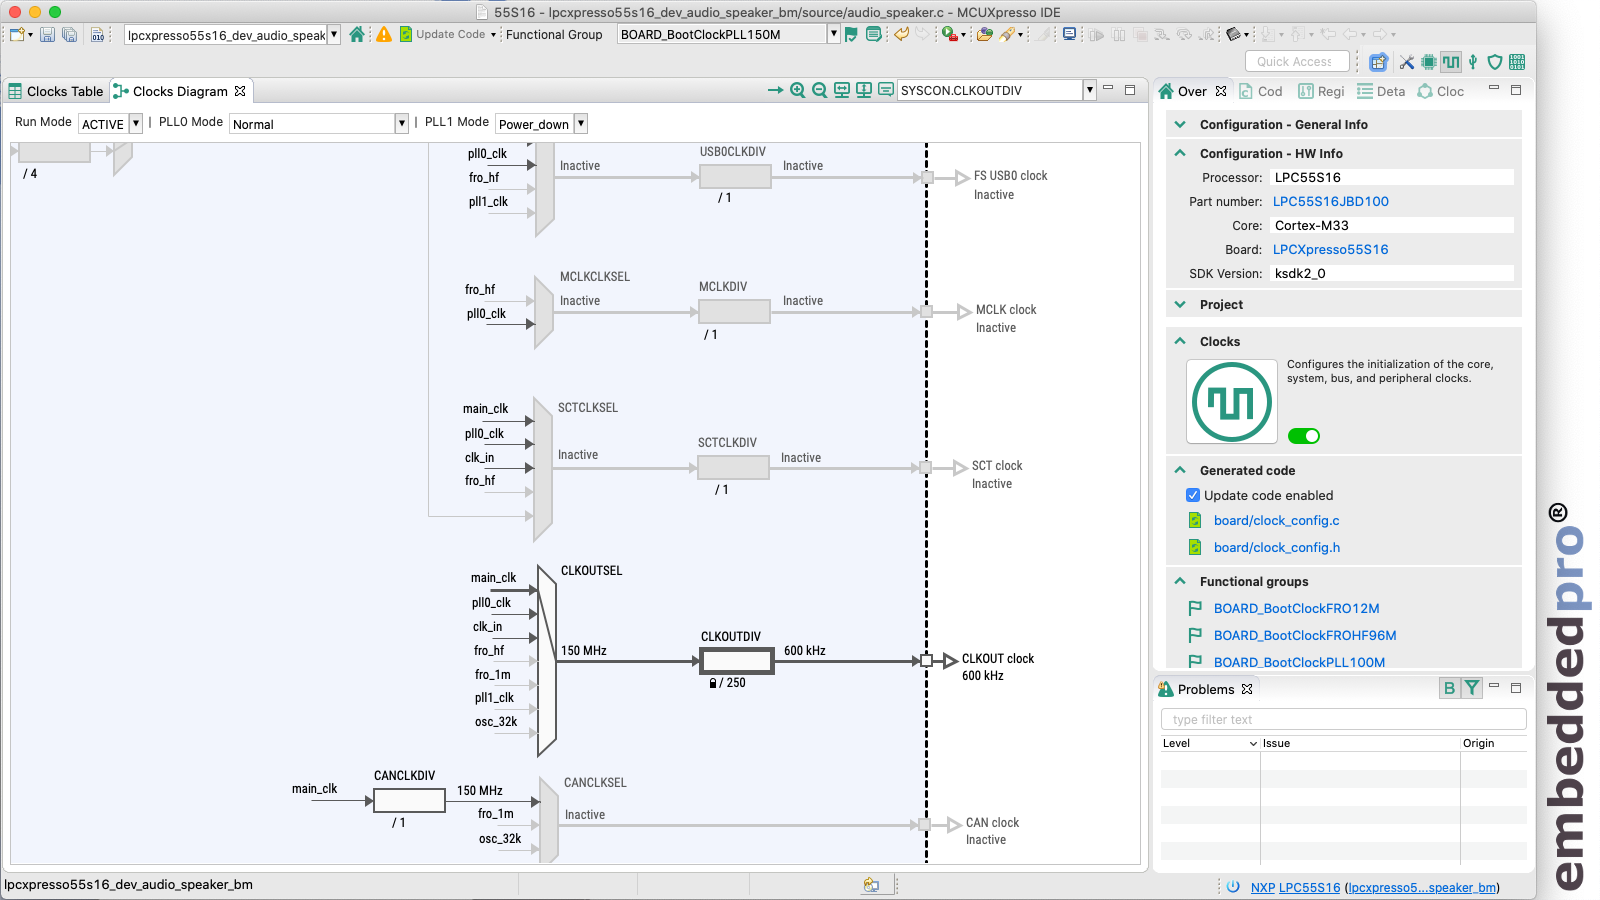Image resolution: width=1600 pixels, height=900 pixels.
Task: Collapse the Configuration - HW Info section
Action: pos(1180,153)
